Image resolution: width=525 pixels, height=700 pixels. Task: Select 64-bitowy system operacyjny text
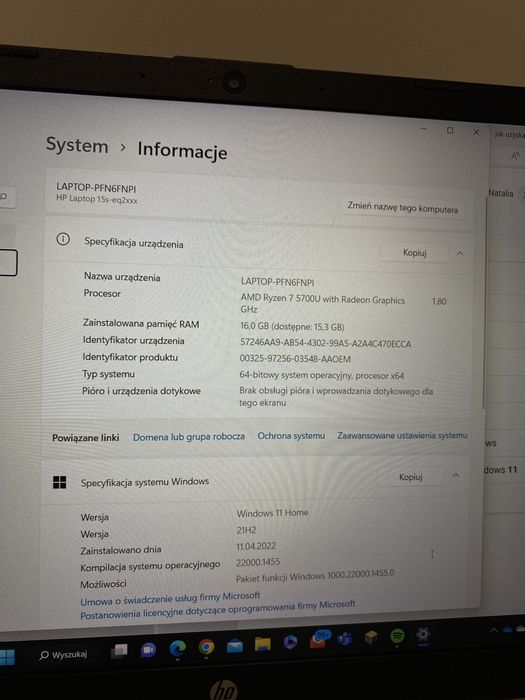click(321, 375)
